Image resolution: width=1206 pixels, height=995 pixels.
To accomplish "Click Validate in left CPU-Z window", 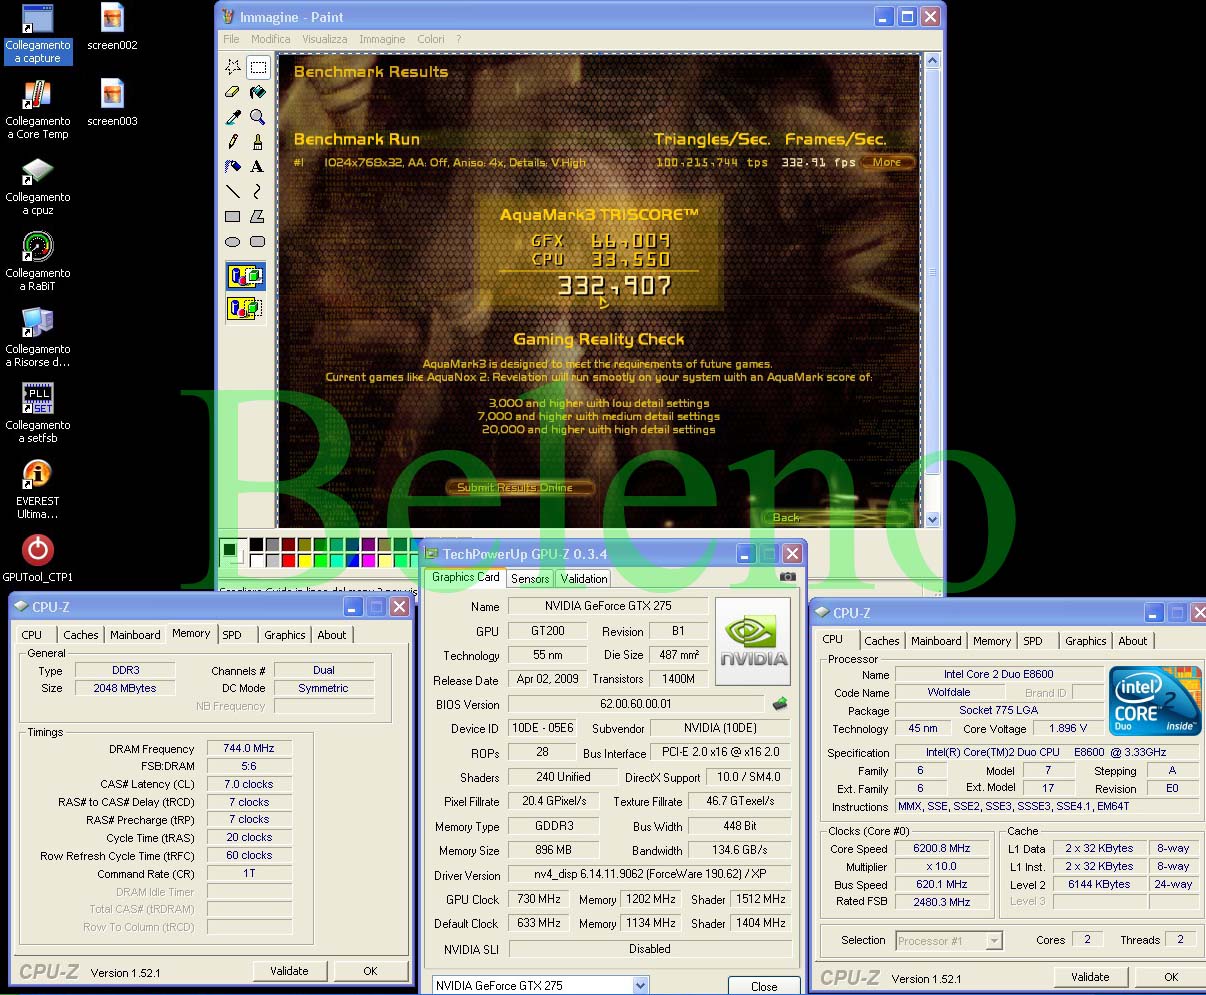I will pyautogui.click(x=289, y=971).
